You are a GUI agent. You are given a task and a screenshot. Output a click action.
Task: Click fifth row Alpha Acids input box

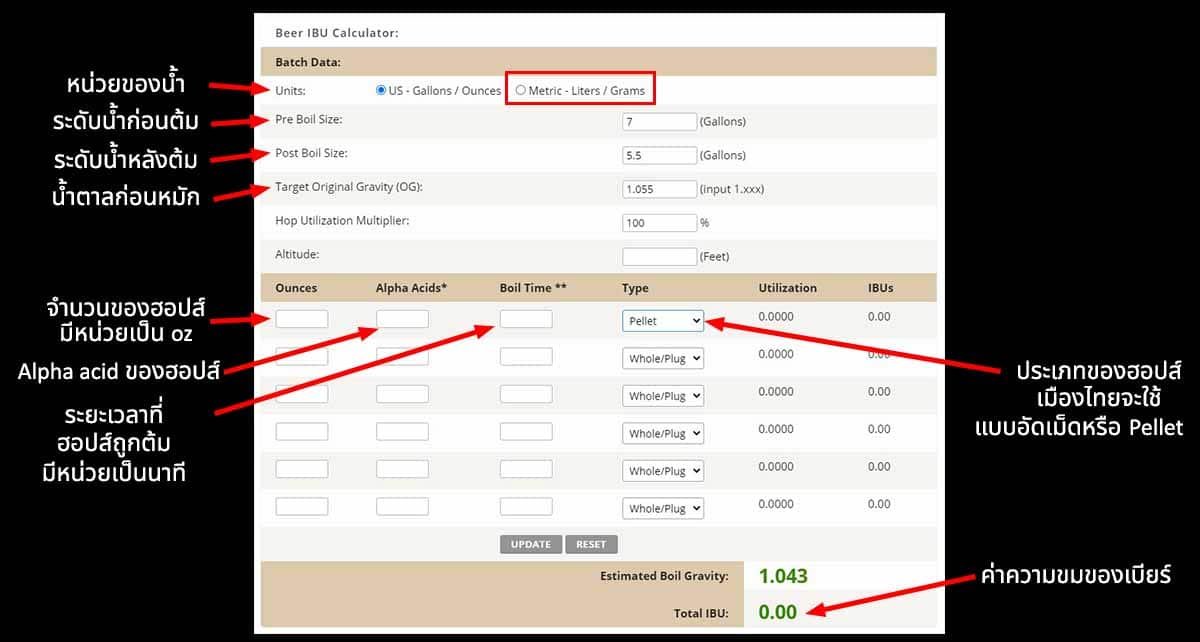tap(402, 469)
